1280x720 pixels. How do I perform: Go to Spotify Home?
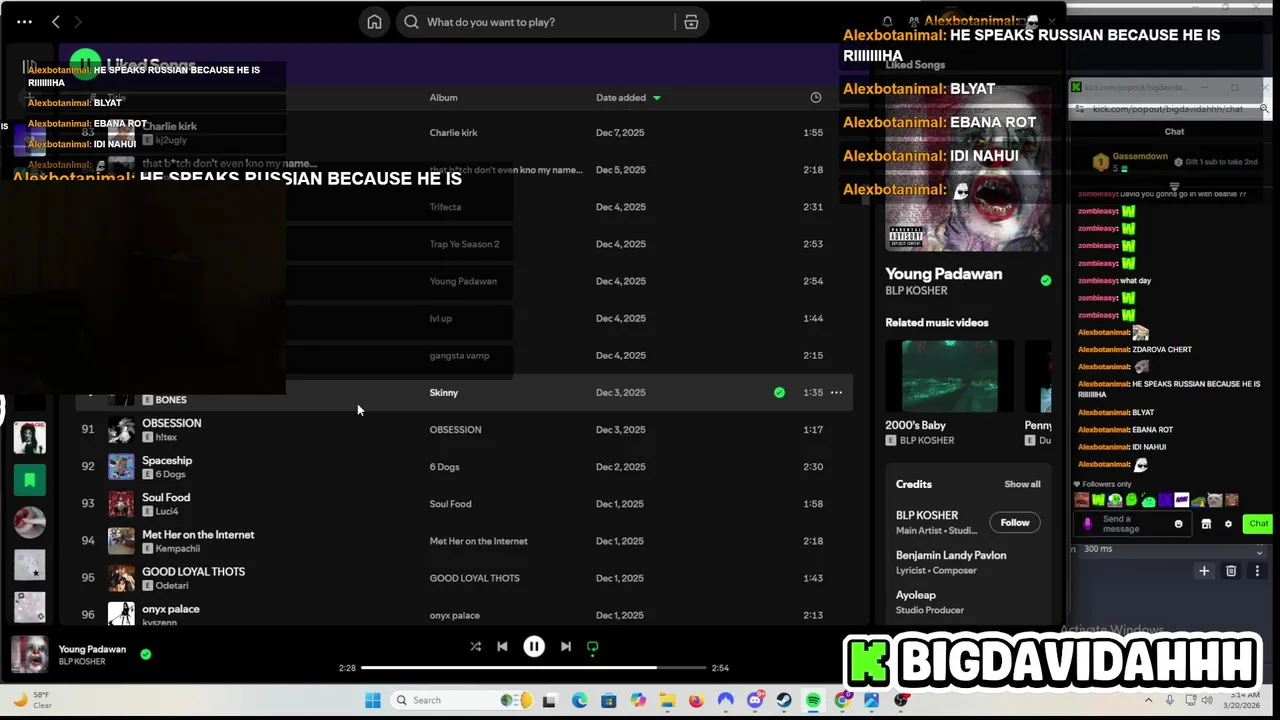(374, 22)
